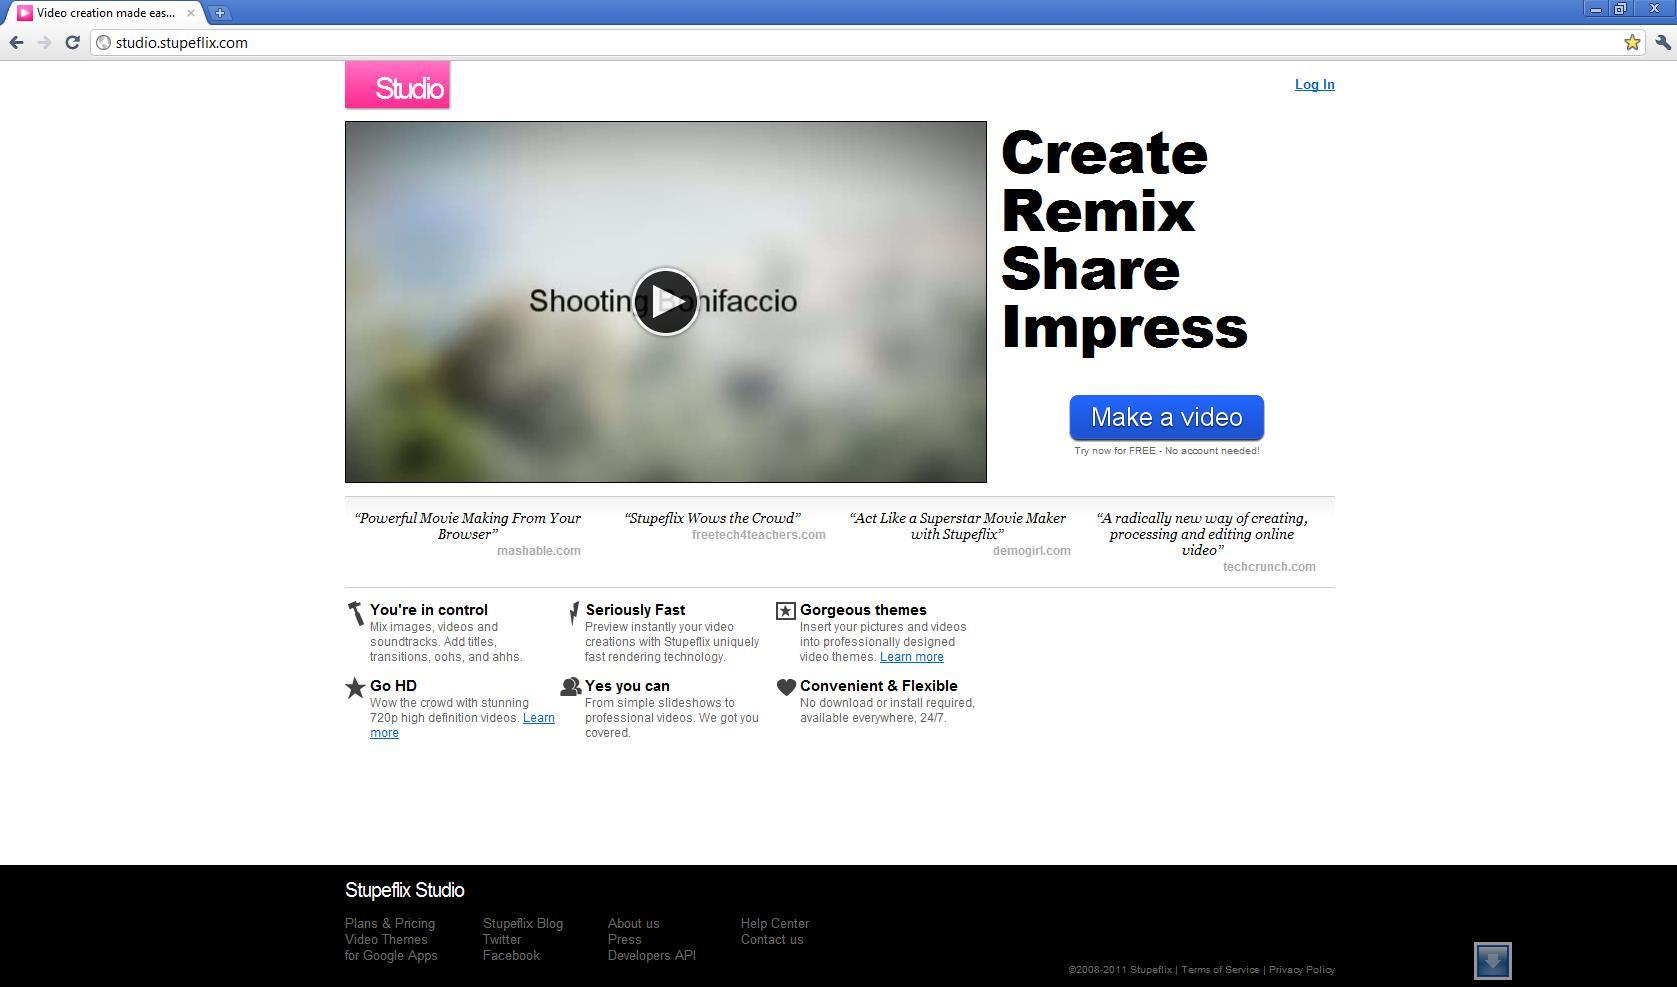The image size is (1677, 987).
Task: Open Video Themes footer link
Action: [x=386, y=939]
